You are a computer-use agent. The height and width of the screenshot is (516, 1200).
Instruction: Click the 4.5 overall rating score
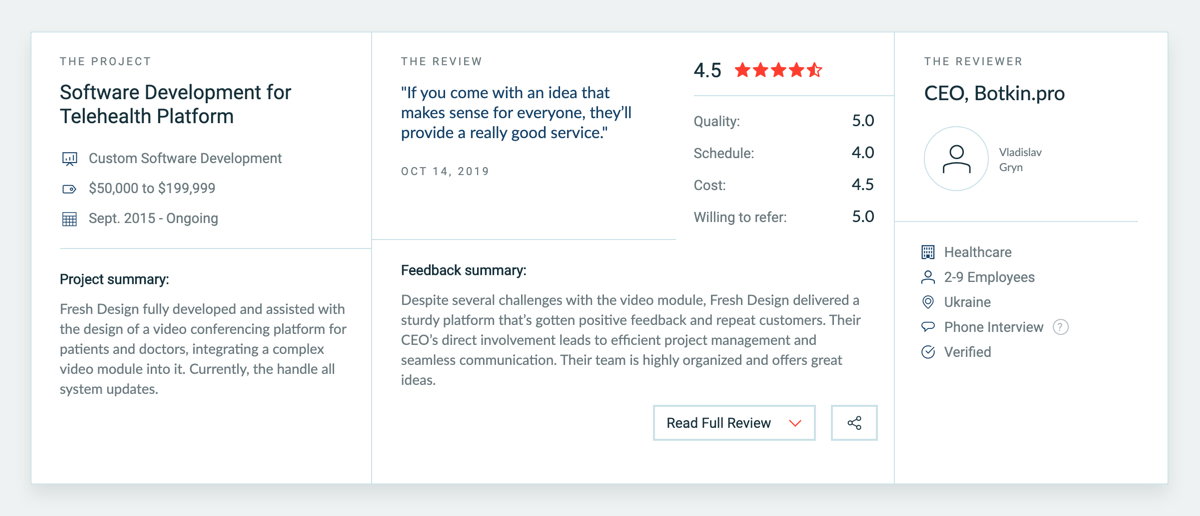coord(707,70)
